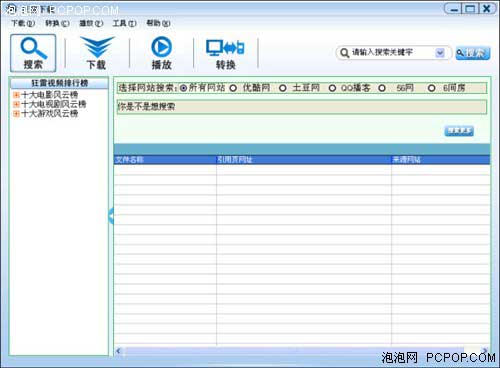Click the horizontal scrollbar under results list
The width and height of the screenshot is (500, 368).
point(302,351)
